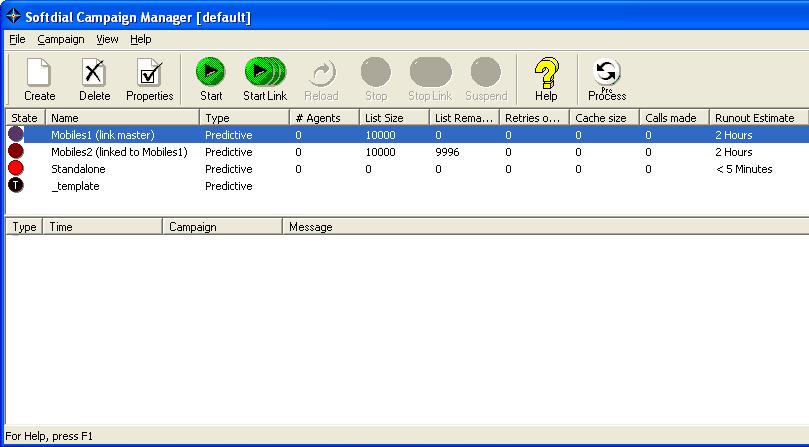Click the < 5 Minutes runout estimate

pyautogui.click(x=744, y=169)
